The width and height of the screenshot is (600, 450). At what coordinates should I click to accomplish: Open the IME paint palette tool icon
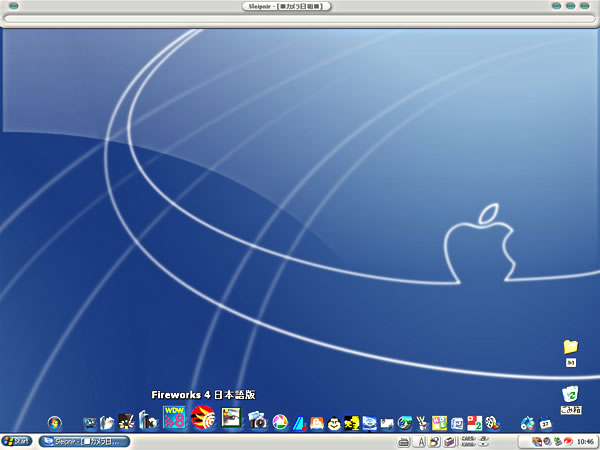tap(434, 442)
